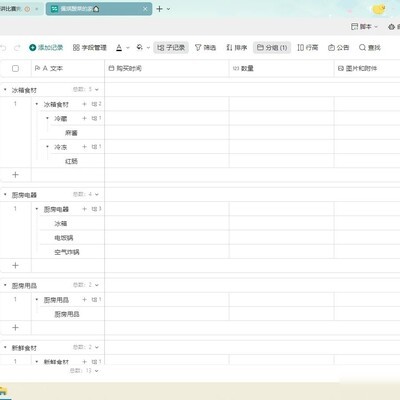Toggle the 子记录 sub-record view button
The width and height of the screenshot is (400, 400).
click(x=171, y=48)
